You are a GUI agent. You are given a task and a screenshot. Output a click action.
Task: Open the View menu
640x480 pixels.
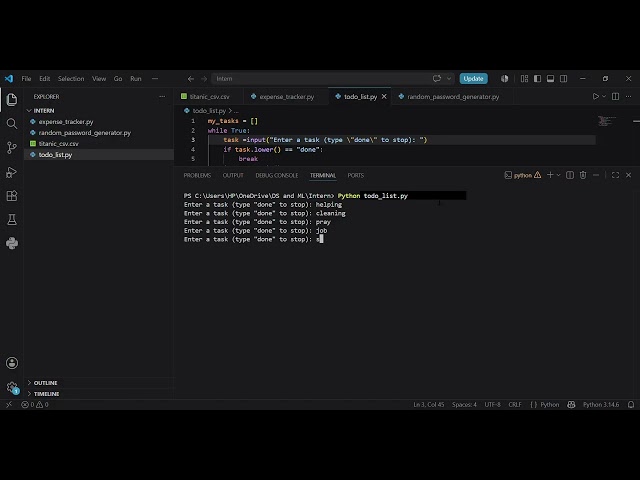point(99,78)
